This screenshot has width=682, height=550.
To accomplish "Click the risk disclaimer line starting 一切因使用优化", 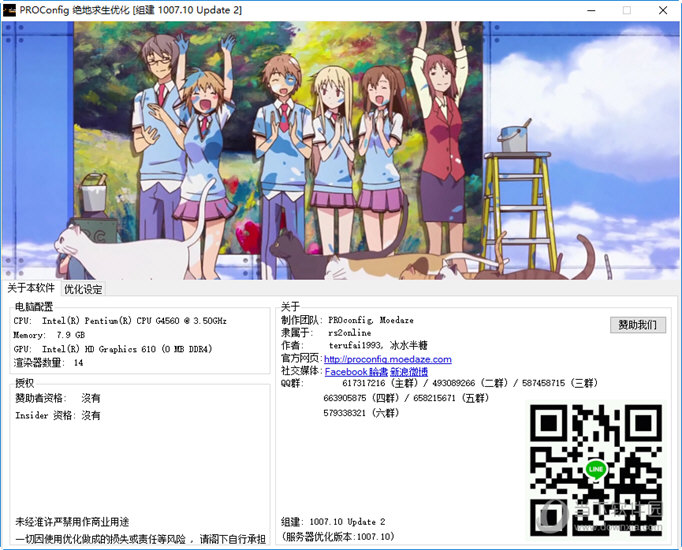I will click(x=140, y=539).
